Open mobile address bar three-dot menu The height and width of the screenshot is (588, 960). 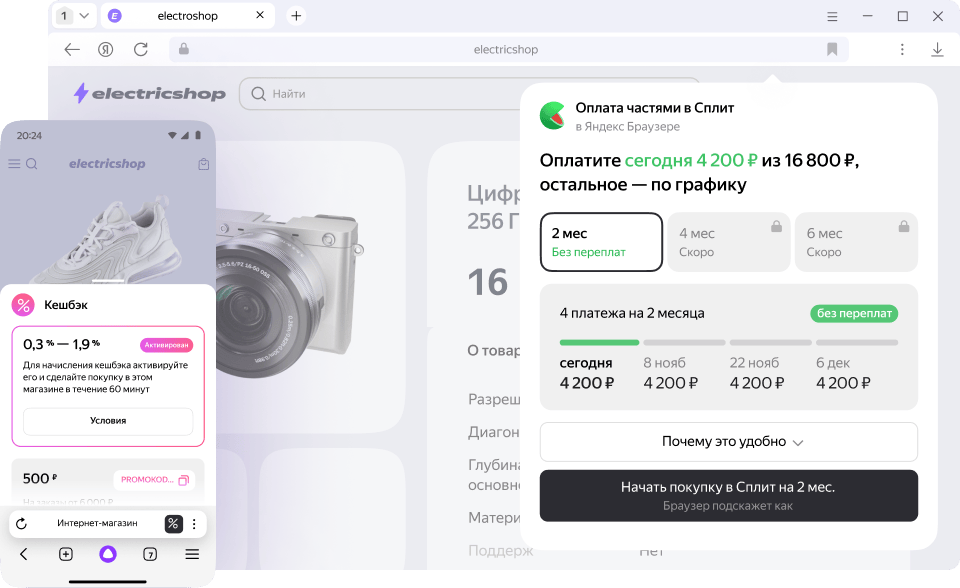(194, 524)
